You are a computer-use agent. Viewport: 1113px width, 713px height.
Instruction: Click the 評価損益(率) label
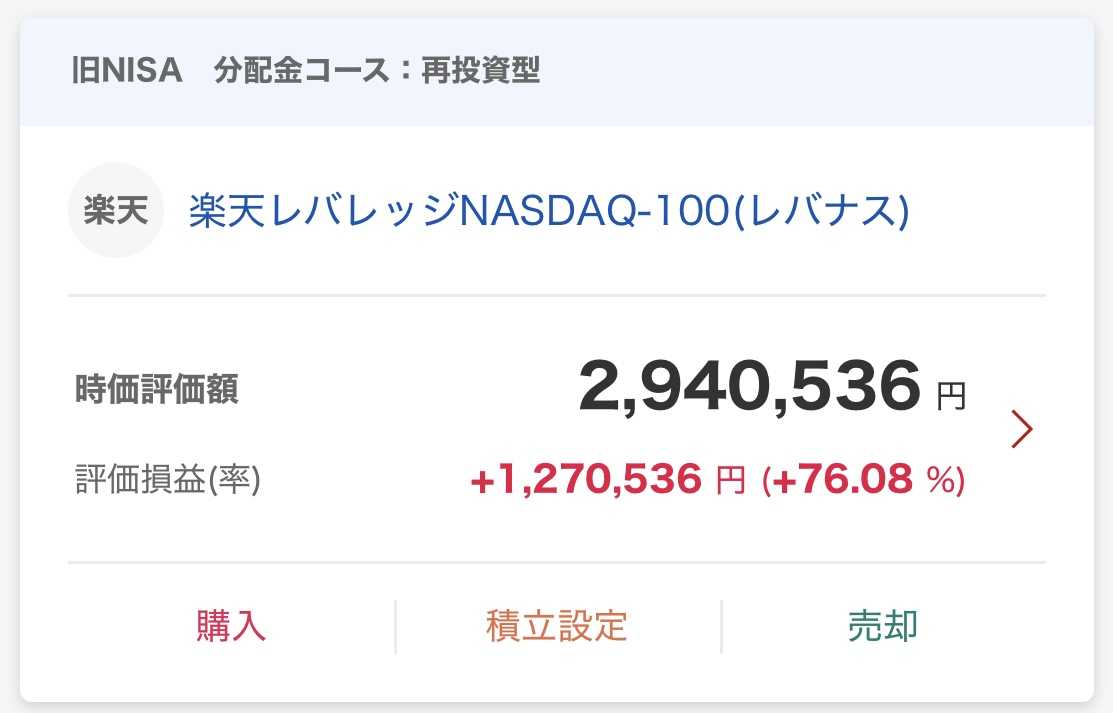168,480
